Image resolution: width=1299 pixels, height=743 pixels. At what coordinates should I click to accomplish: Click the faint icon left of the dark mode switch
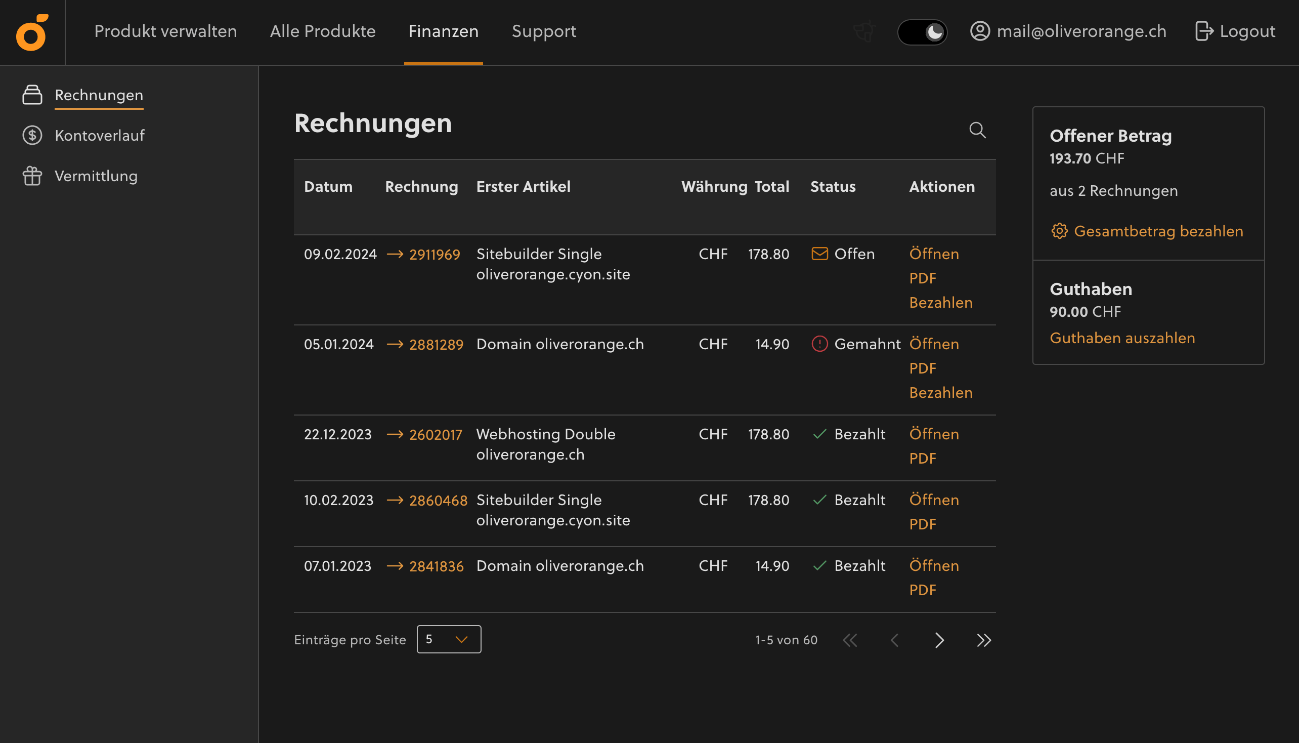(864, 32)
